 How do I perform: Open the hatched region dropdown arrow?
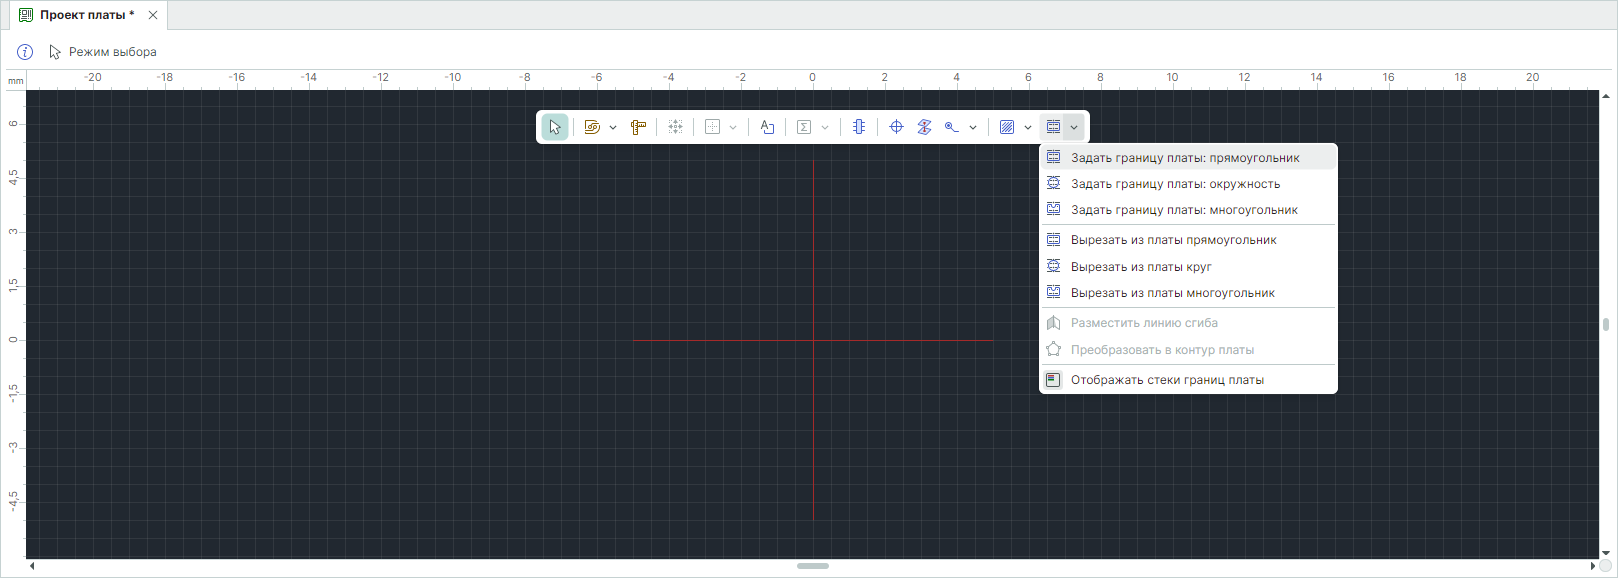[1028, 128]
